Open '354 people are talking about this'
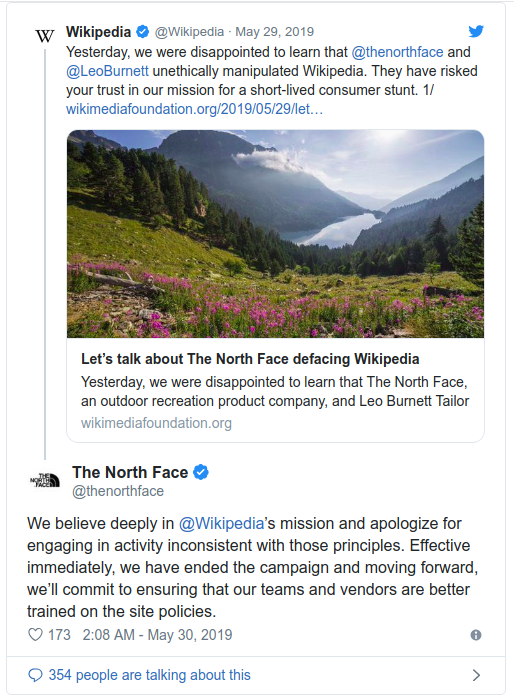This screenshot has width=514, height=696. click(x=150, y=675)
